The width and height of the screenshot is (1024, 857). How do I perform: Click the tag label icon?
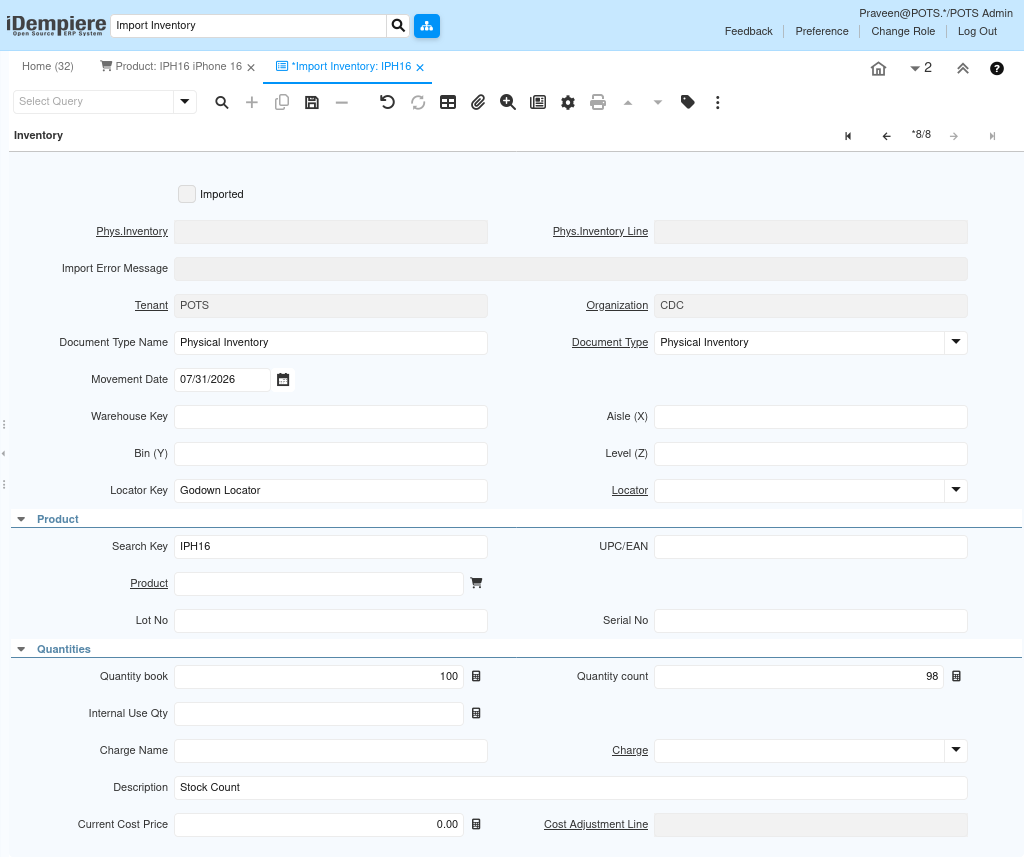[688, 102]
